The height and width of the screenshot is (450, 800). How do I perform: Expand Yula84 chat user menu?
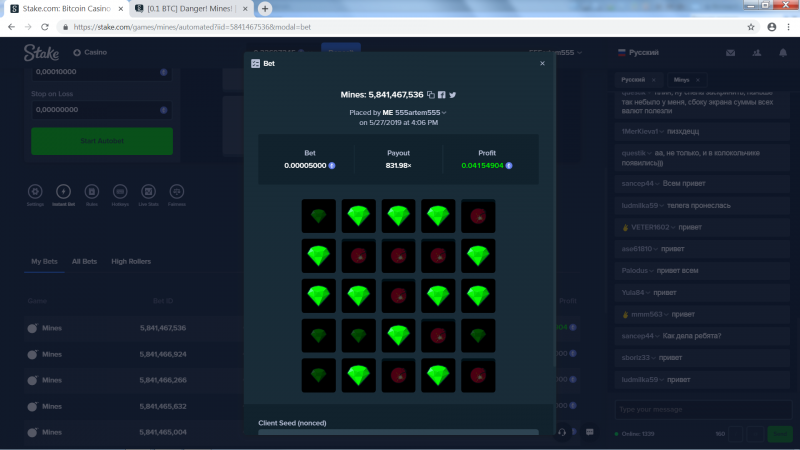(648, 293)
